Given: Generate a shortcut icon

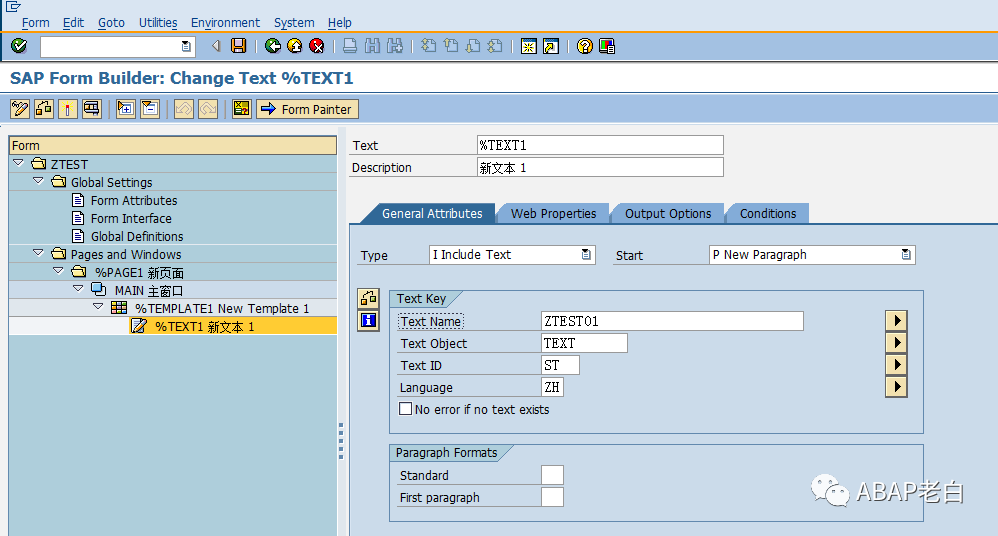Looking at the screenshot, I should pyautogui.click(x=551, y=46).
